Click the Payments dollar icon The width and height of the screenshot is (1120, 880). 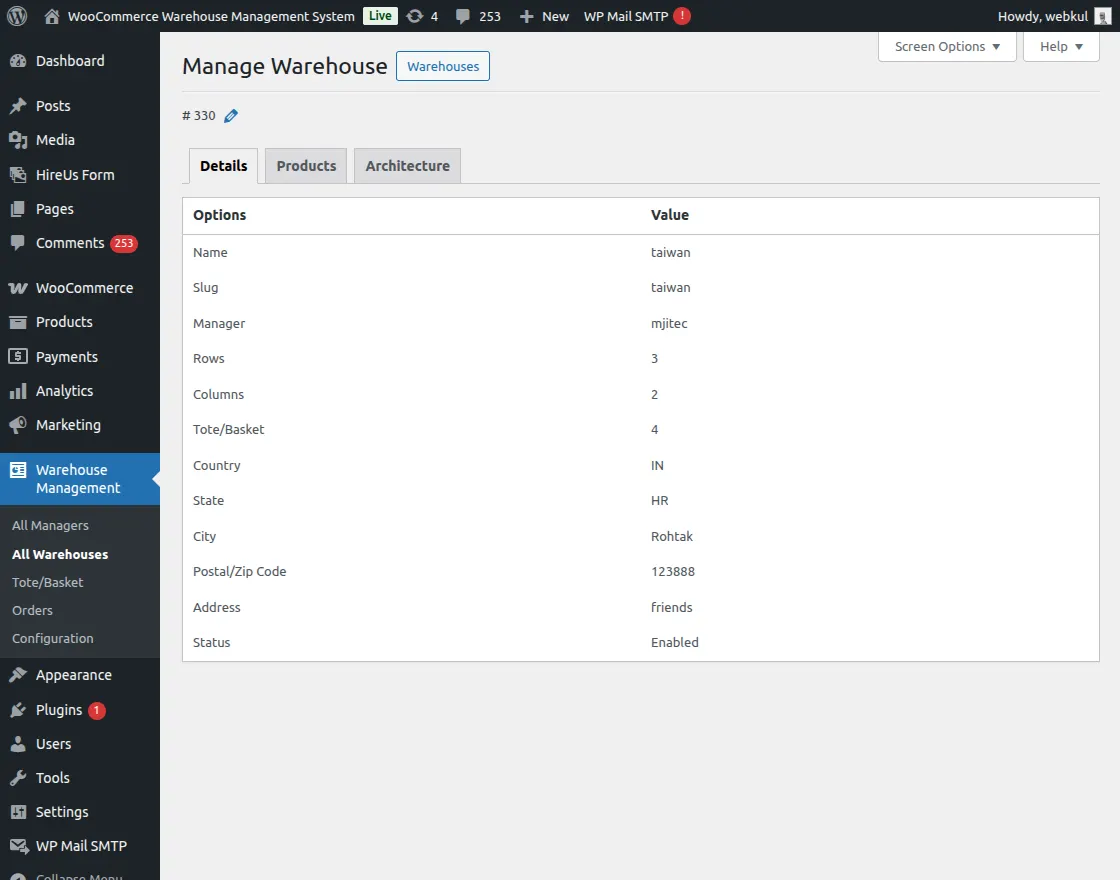18,356
